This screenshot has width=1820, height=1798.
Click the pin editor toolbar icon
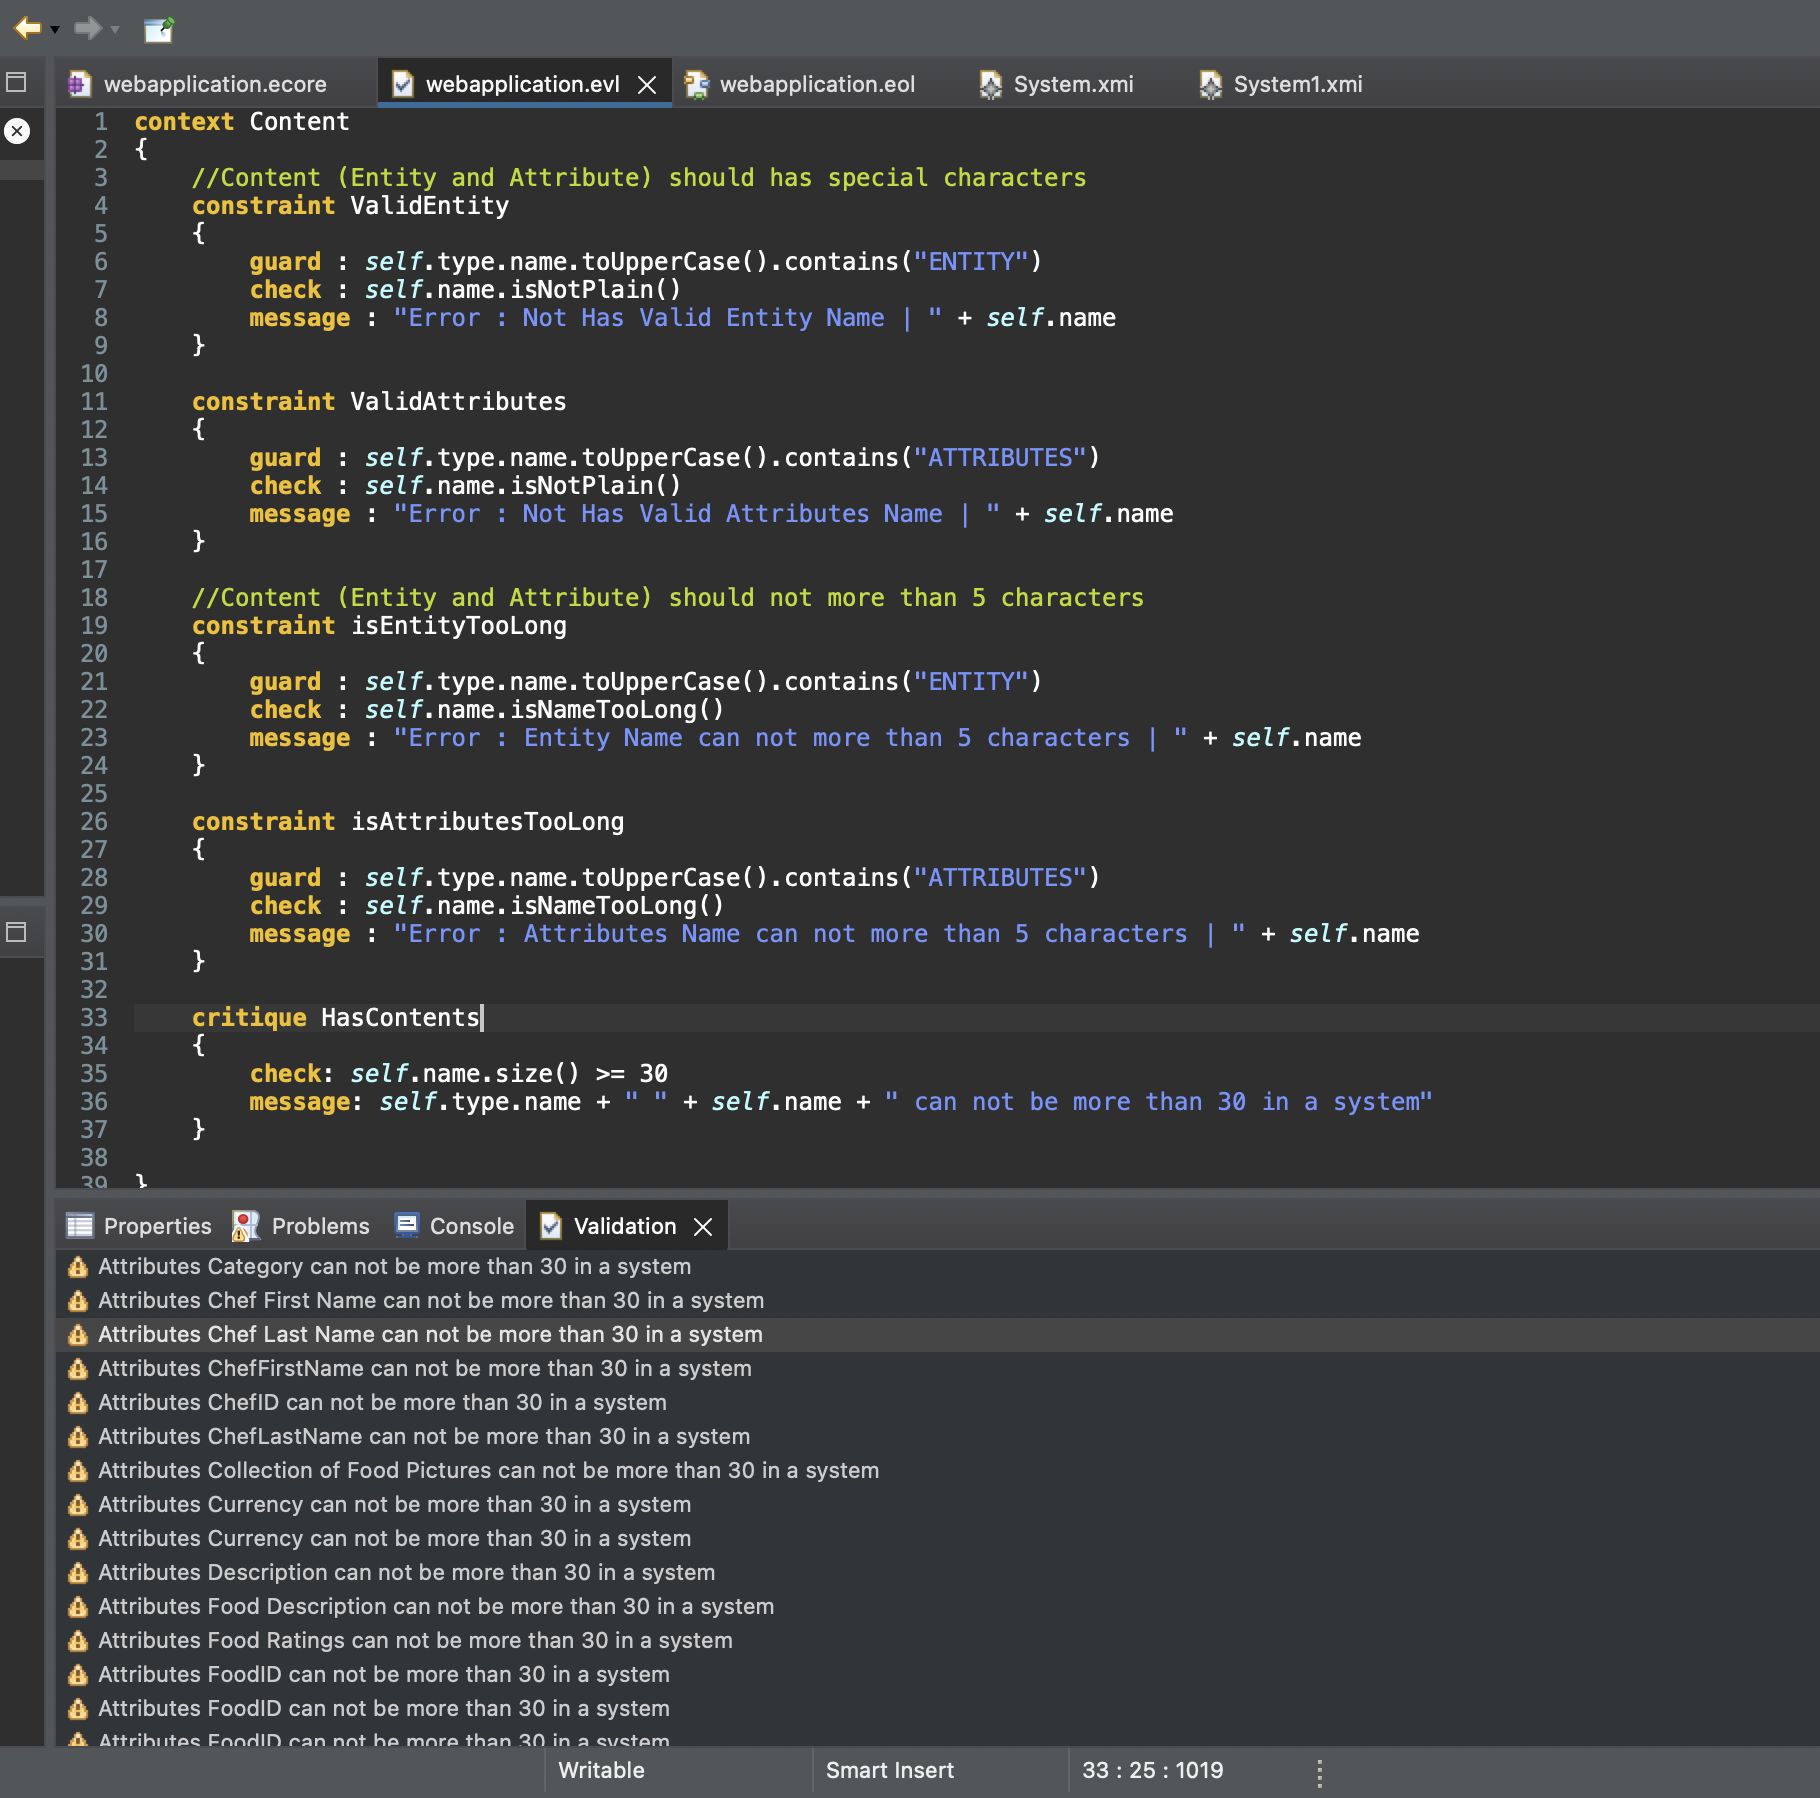159,29
